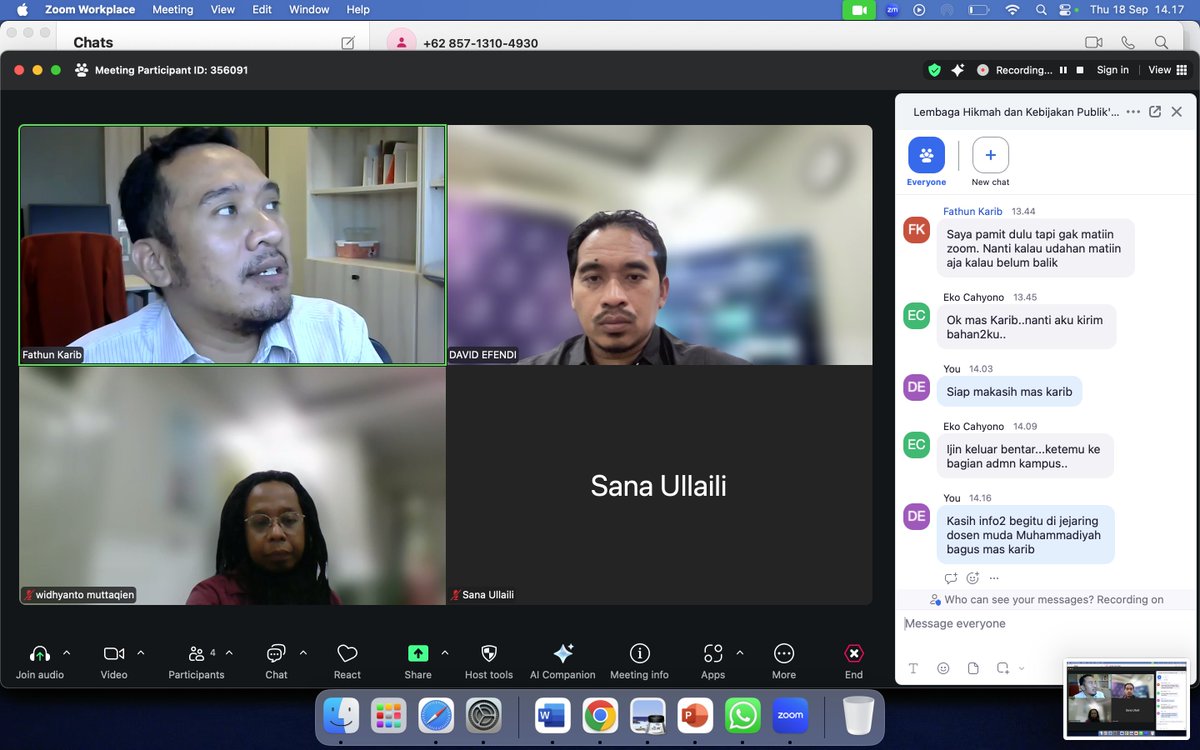
Task: Add emoji reaction to last message
Action: [x=973, y=578]
